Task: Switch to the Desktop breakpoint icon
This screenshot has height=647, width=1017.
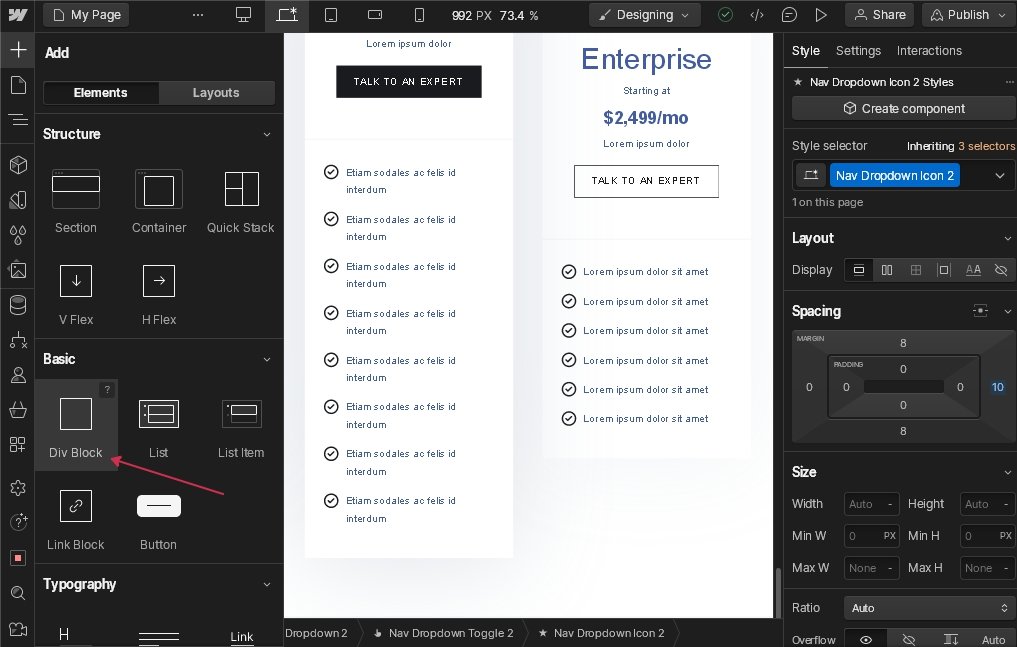Action: (x=243, y=15)
